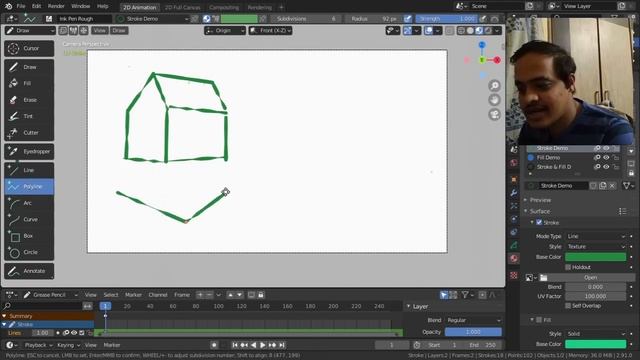
Task: Open the timeline Marker menu
Action: (x=111, y=345)
